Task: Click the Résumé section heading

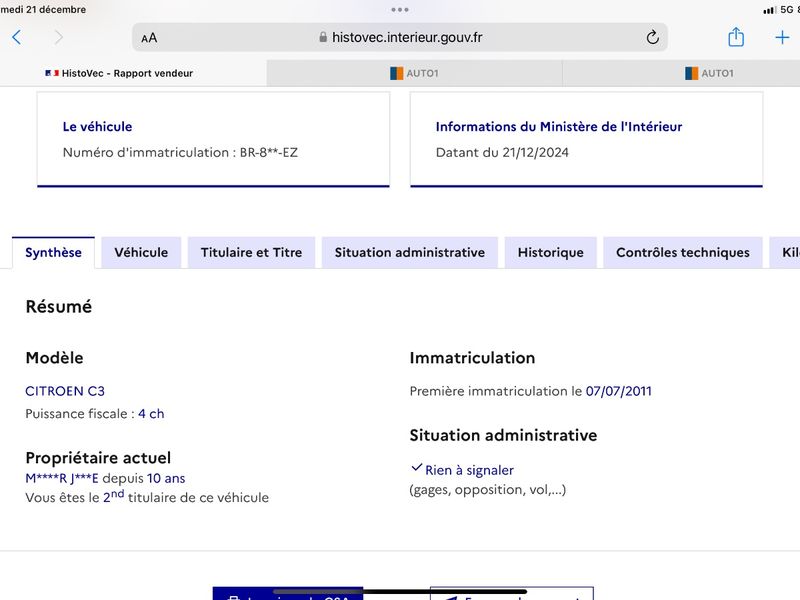Action: [59, 307]
